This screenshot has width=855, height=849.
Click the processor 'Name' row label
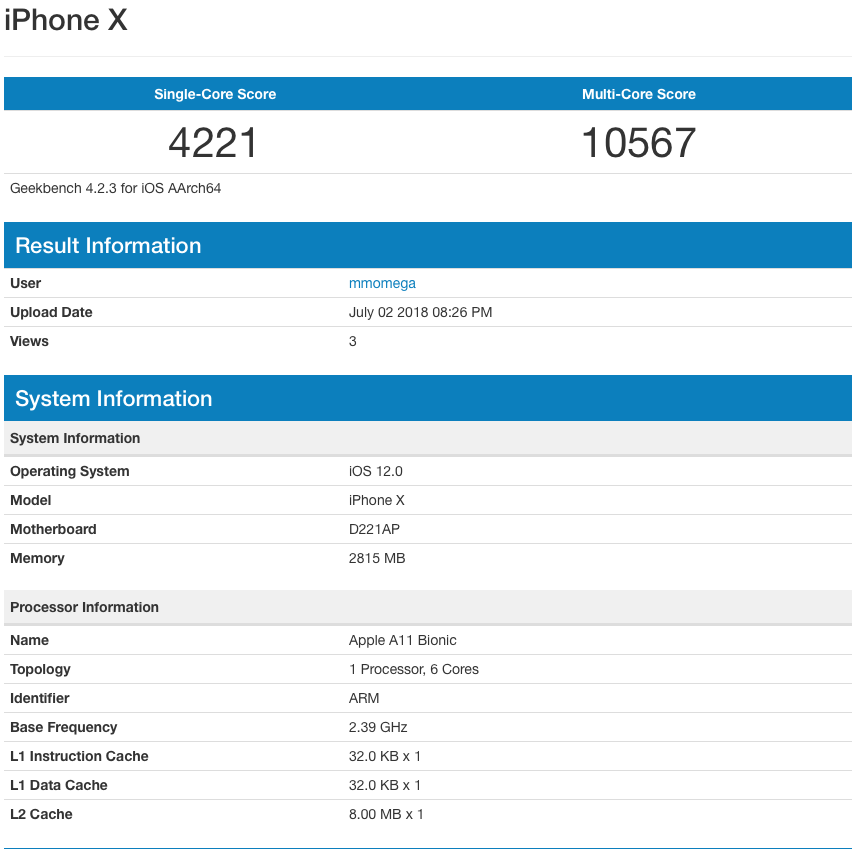tap(29, 641)
